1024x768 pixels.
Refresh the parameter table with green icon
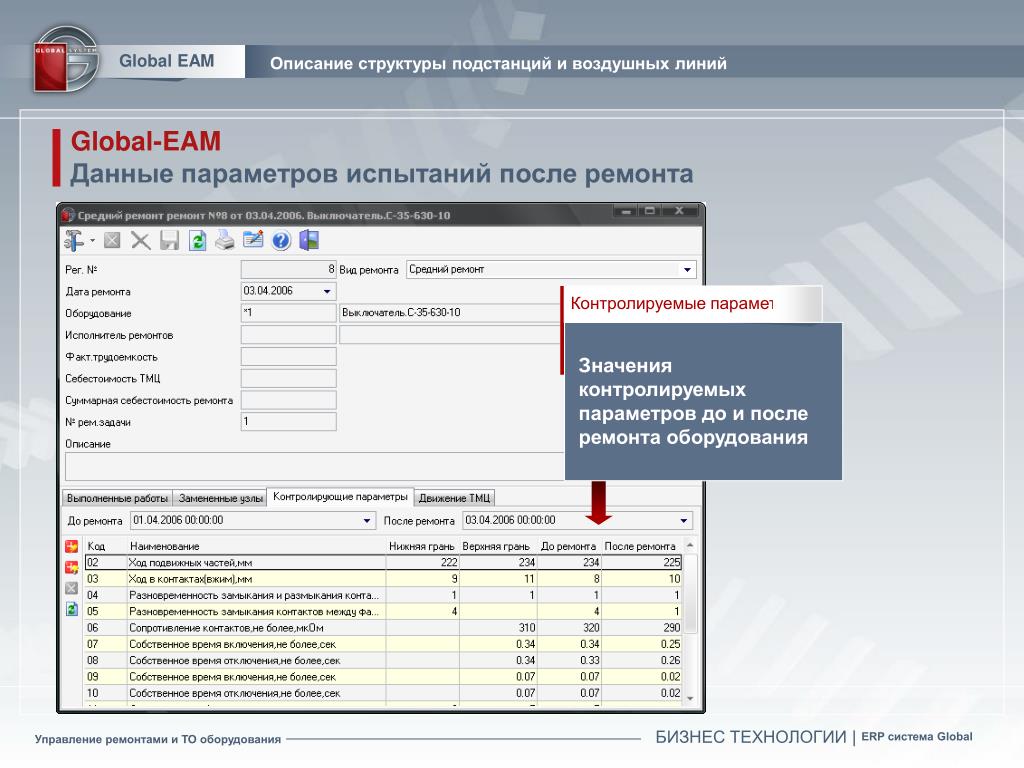coord(72,609)
